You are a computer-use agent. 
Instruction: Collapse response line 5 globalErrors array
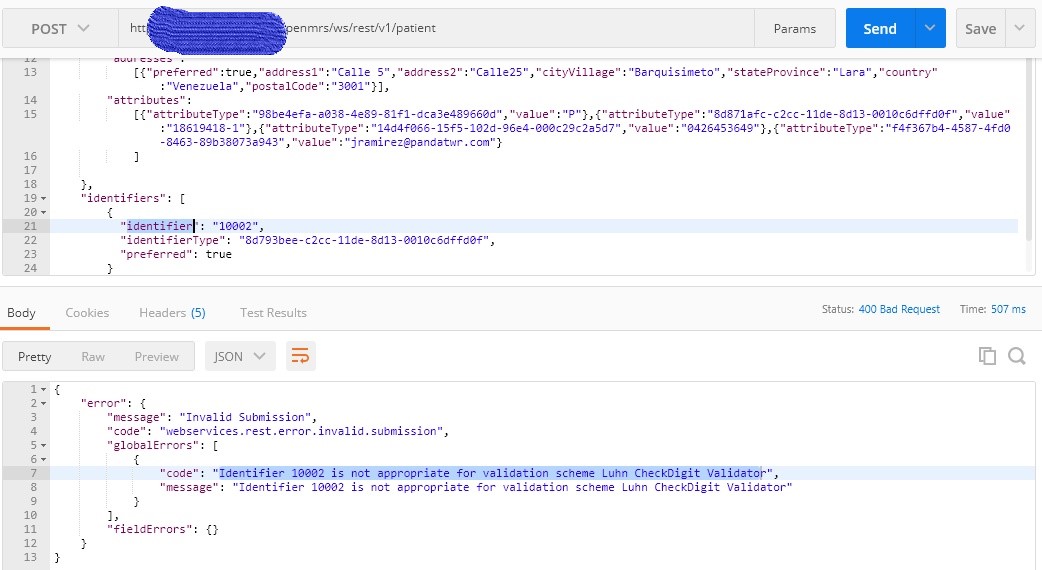[x=43, y=445]
